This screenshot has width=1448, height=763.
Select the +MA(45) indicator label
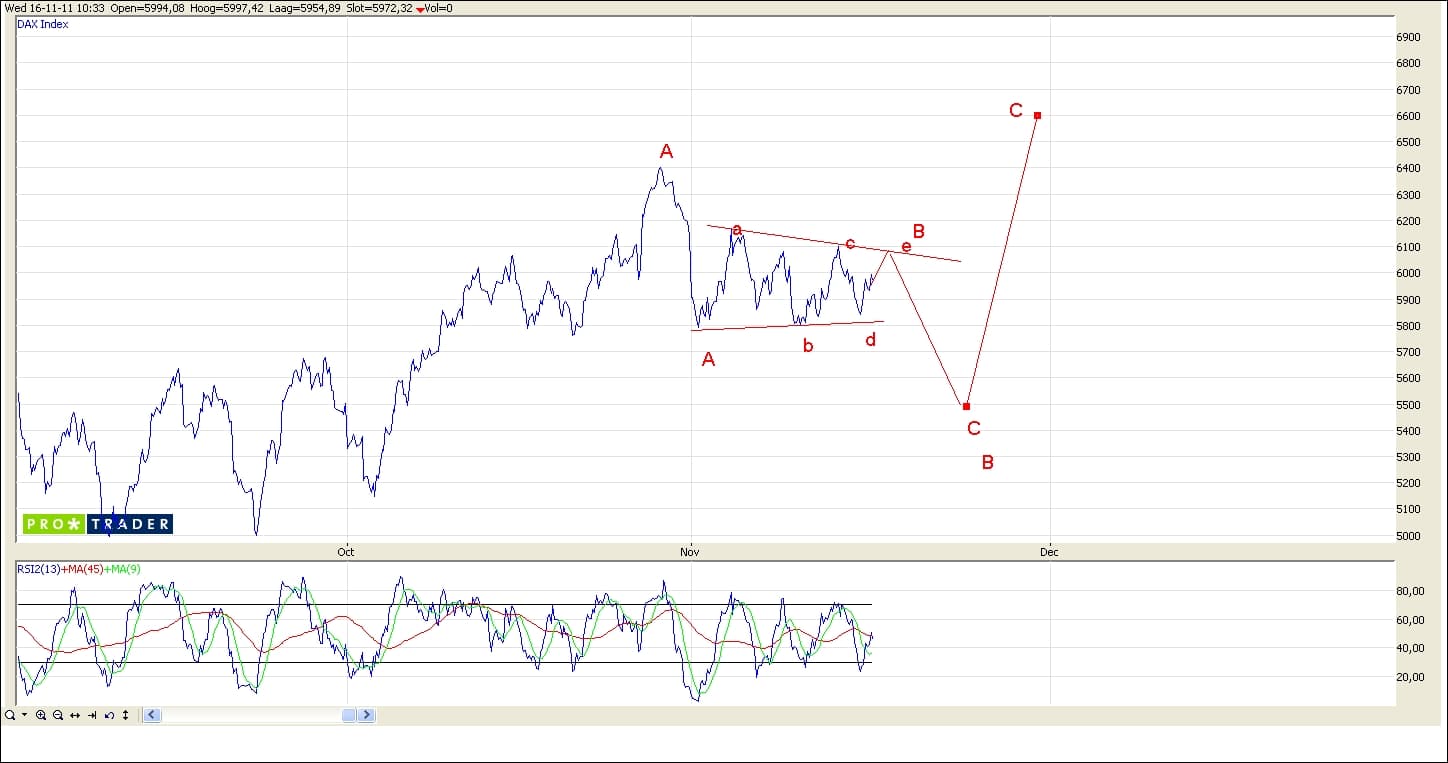82,569
